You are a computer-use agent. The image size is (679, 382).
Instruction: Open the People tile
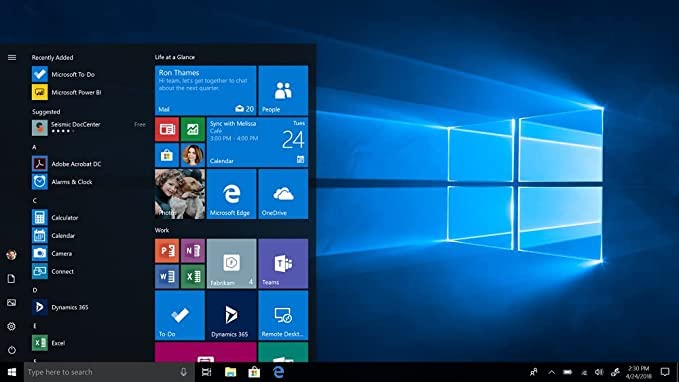[x=283, y=90]
